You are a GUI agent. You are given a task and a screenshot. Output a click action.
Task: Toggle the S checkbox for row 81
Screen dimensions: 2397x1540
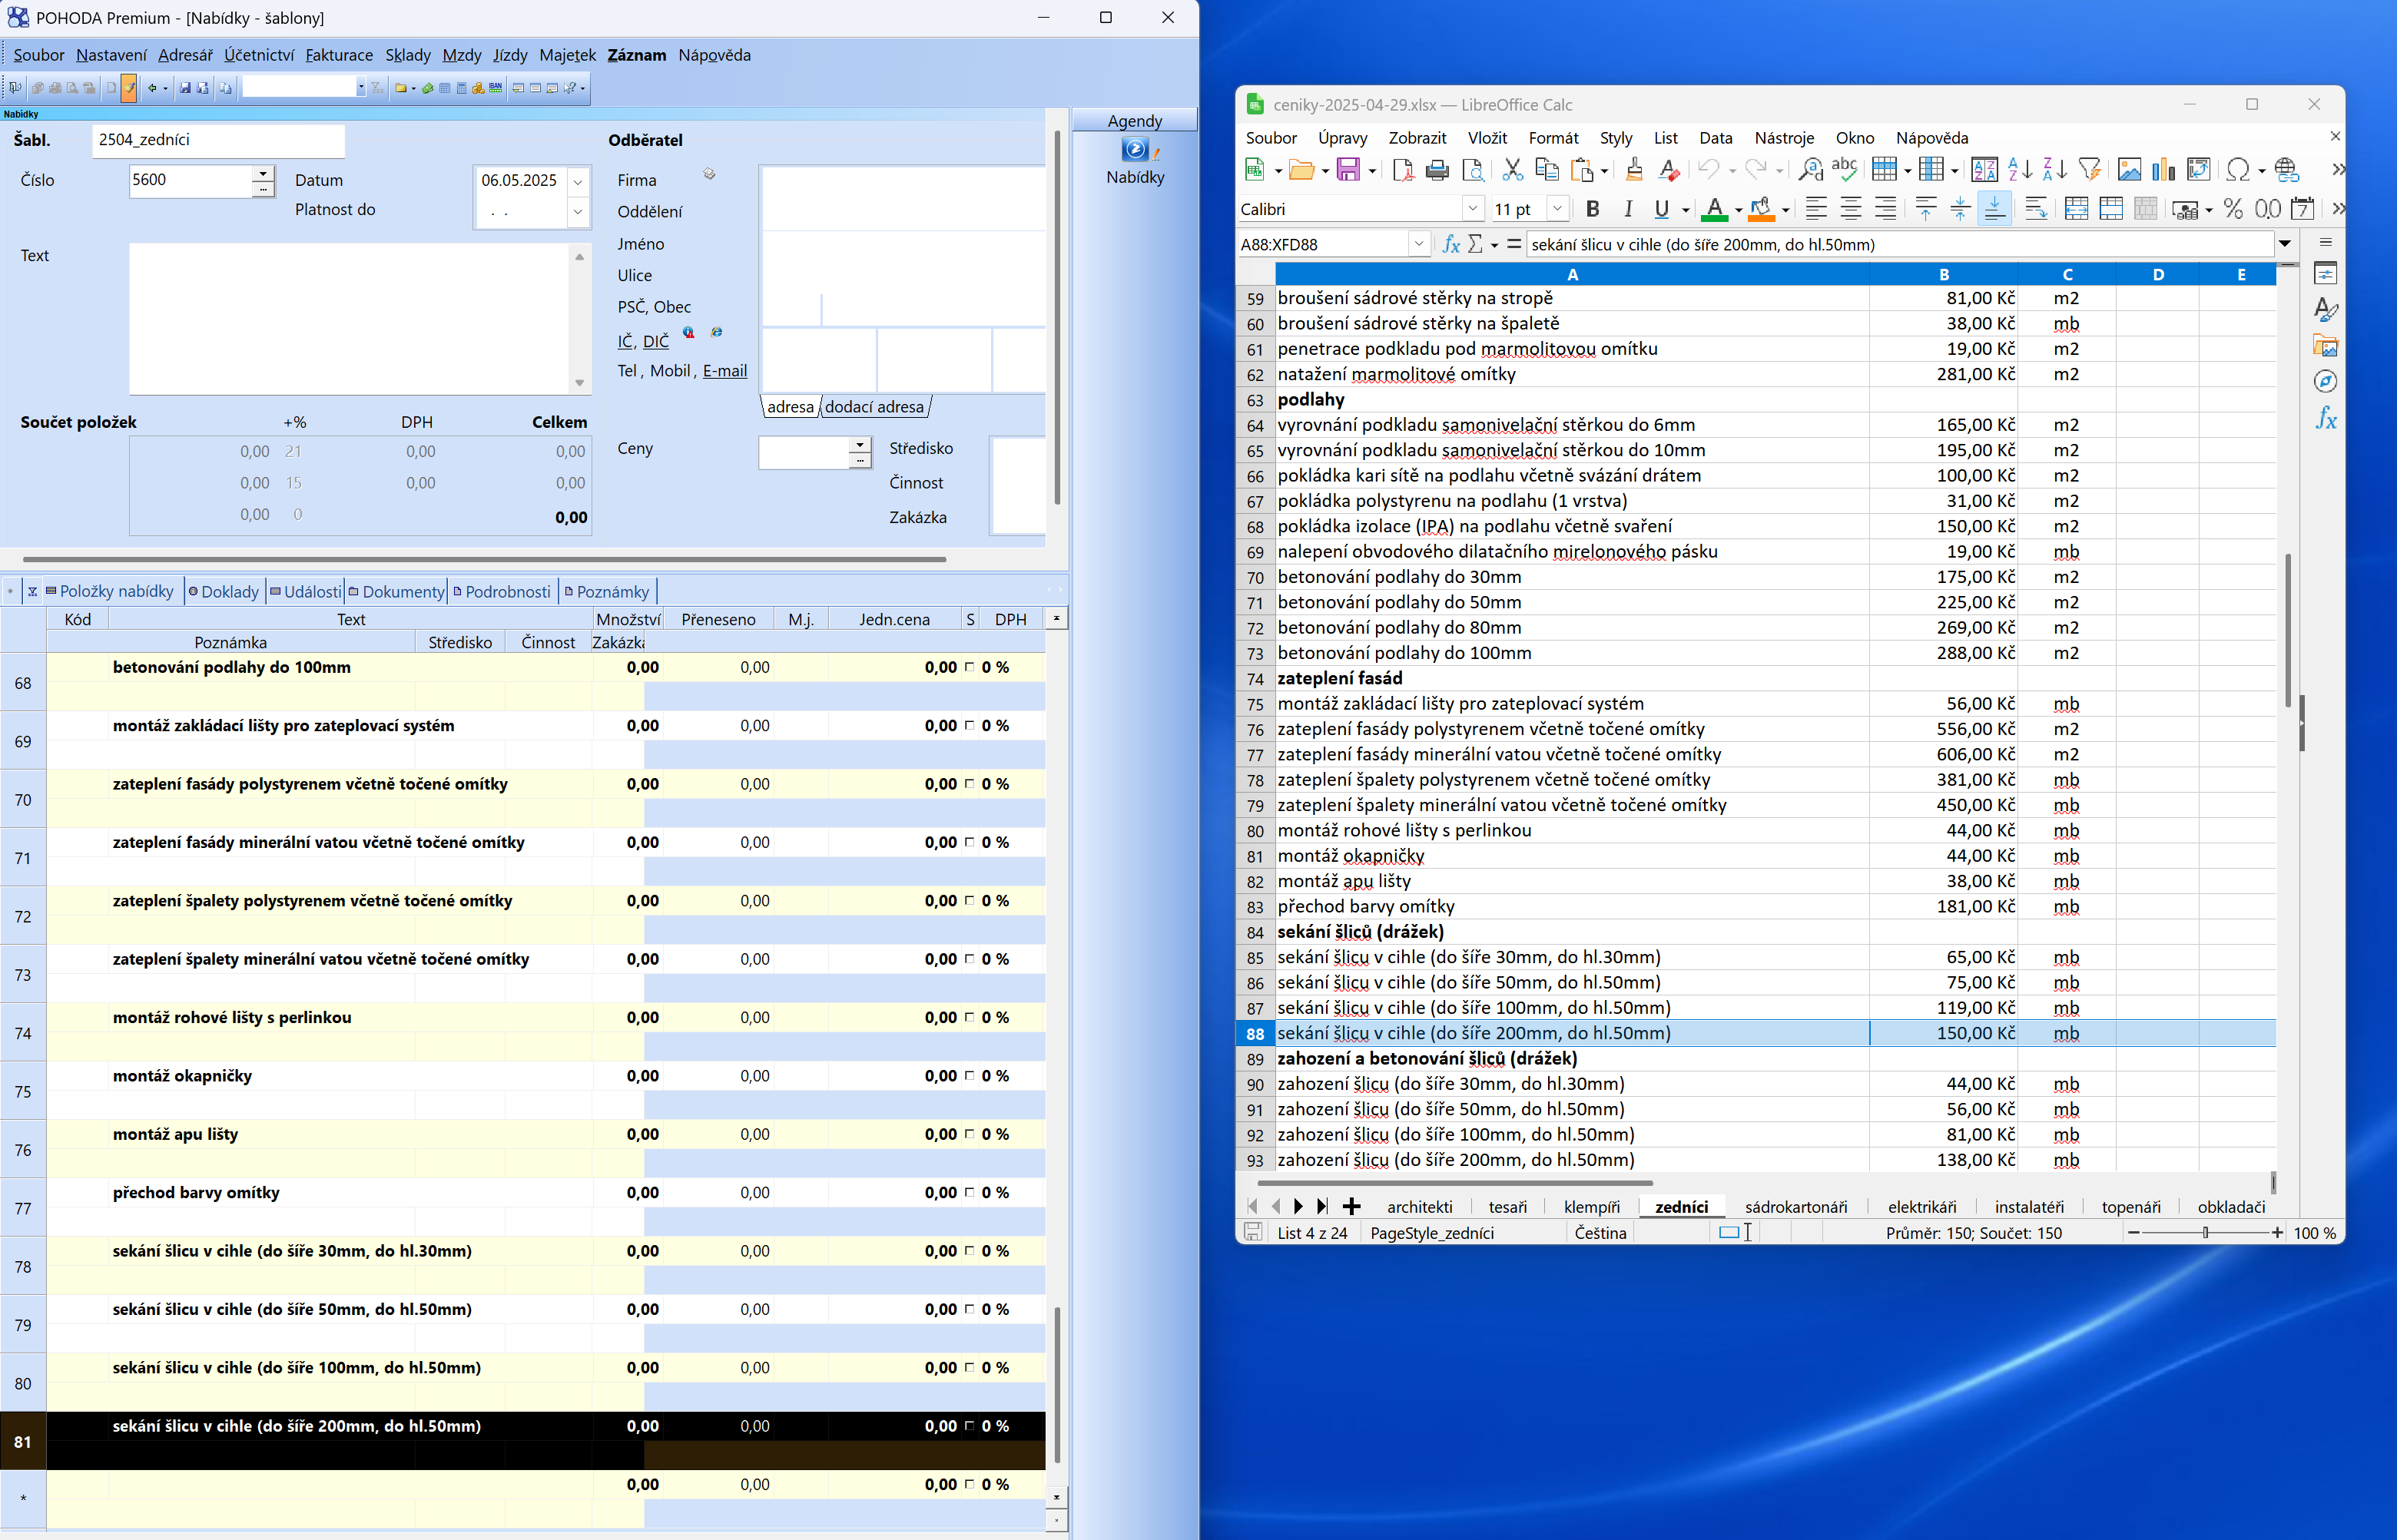pyautogui.click(x=969, y=1426)
